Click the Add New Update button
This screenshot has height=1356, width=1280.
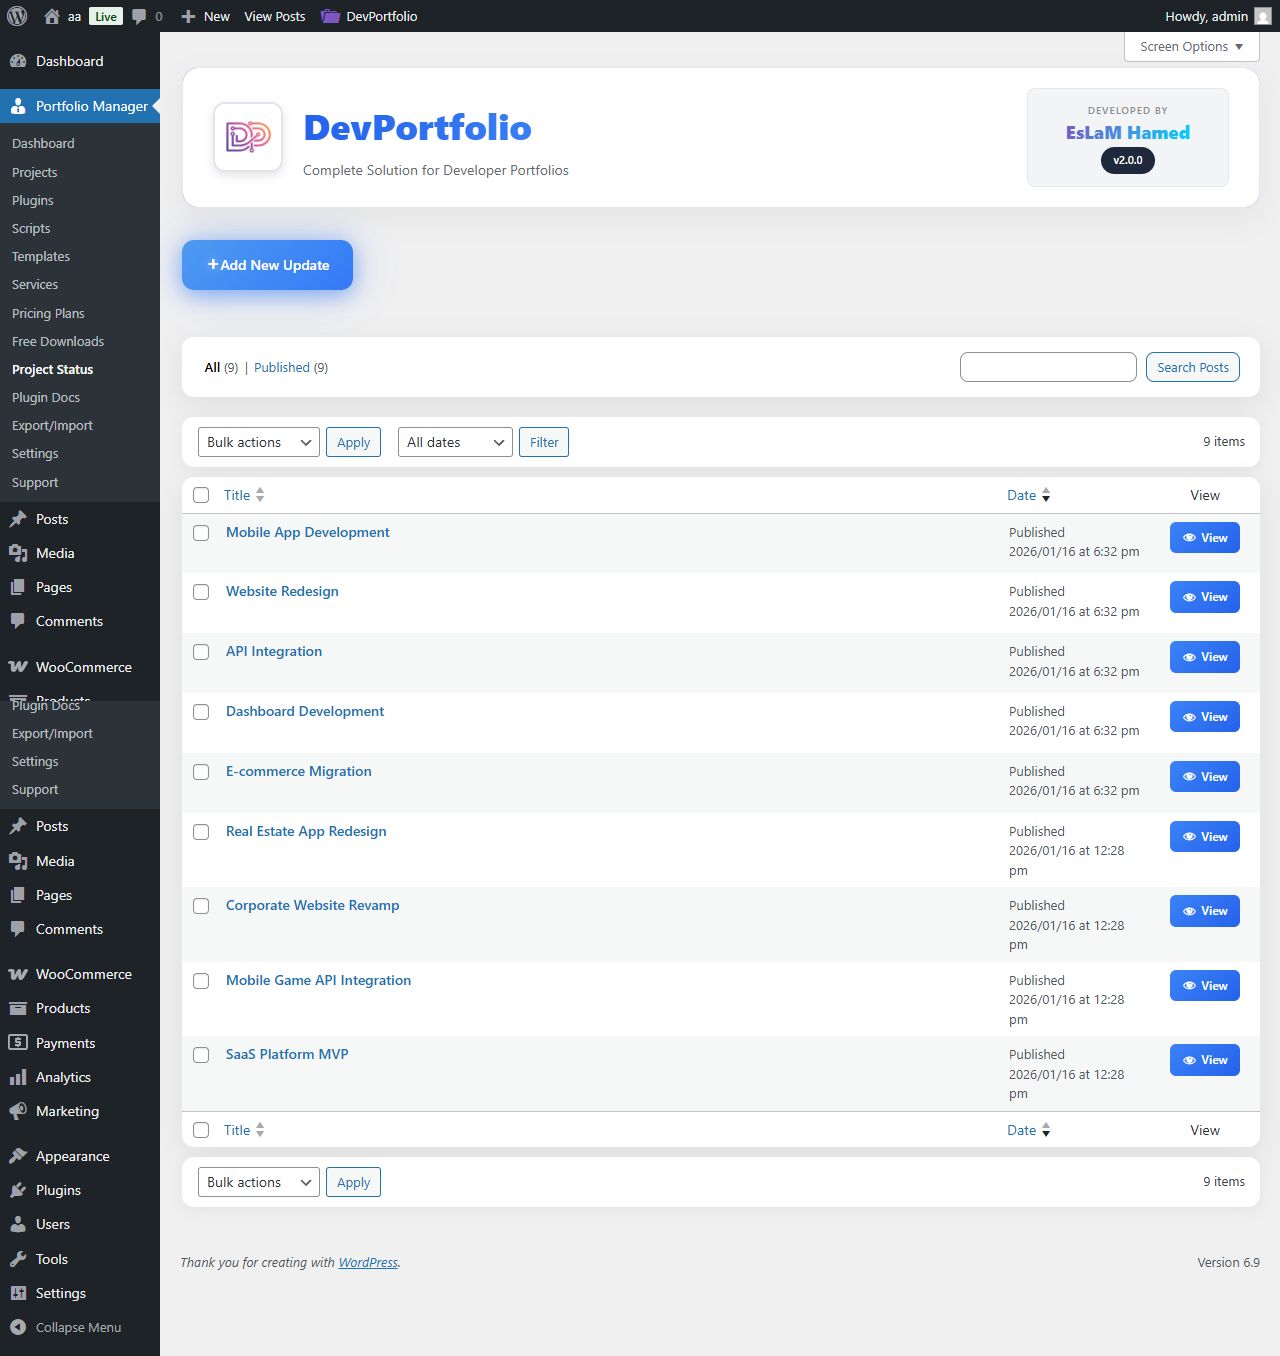click(x=267, y=265)
